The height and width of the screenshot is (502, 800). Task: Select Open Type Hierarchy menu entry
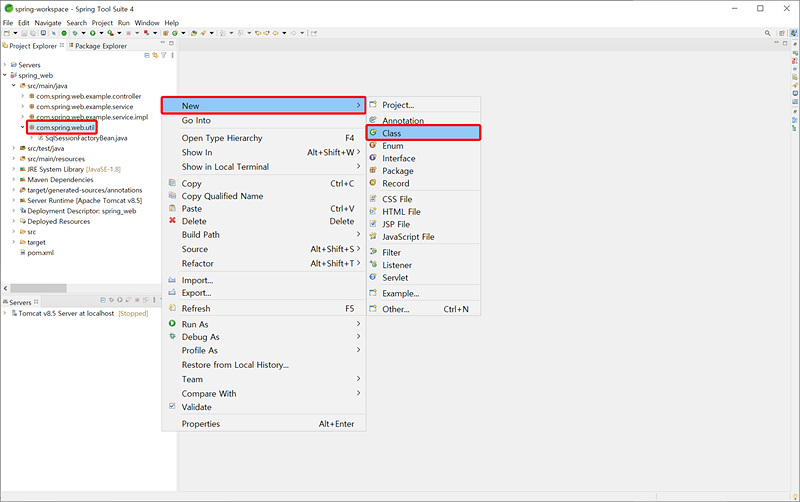[264, 138]
